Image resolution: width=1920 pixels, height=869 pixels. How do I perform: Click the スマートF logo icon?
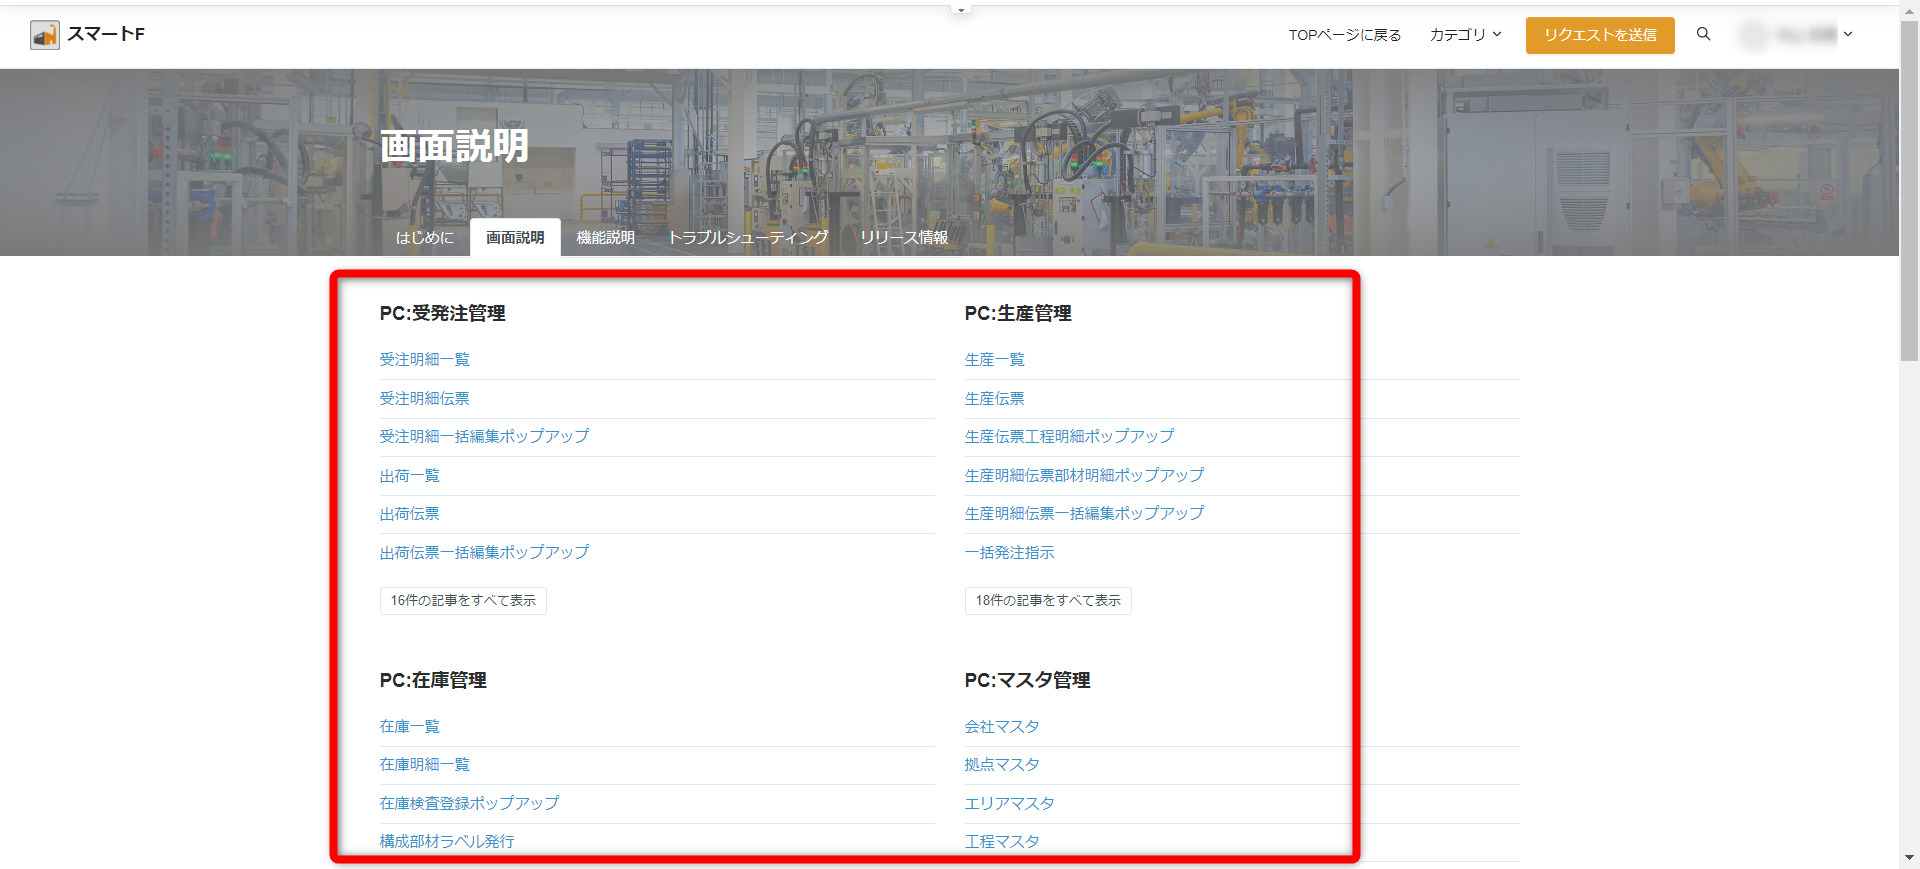[45, 35]
